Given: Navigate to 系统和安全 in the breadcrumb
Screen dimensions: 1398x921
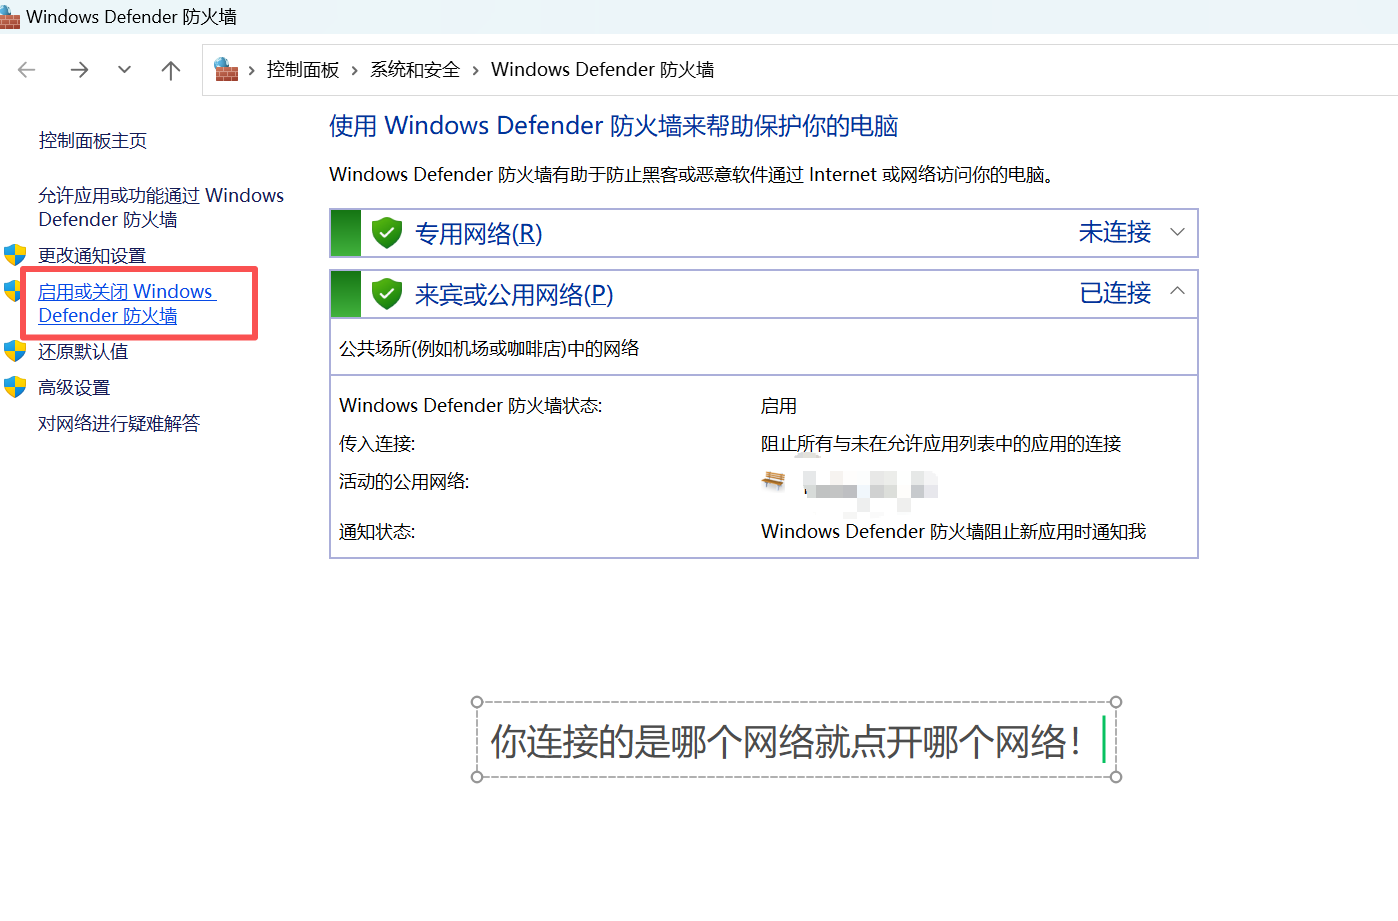Looking at the screenshot, I should 414,69.
